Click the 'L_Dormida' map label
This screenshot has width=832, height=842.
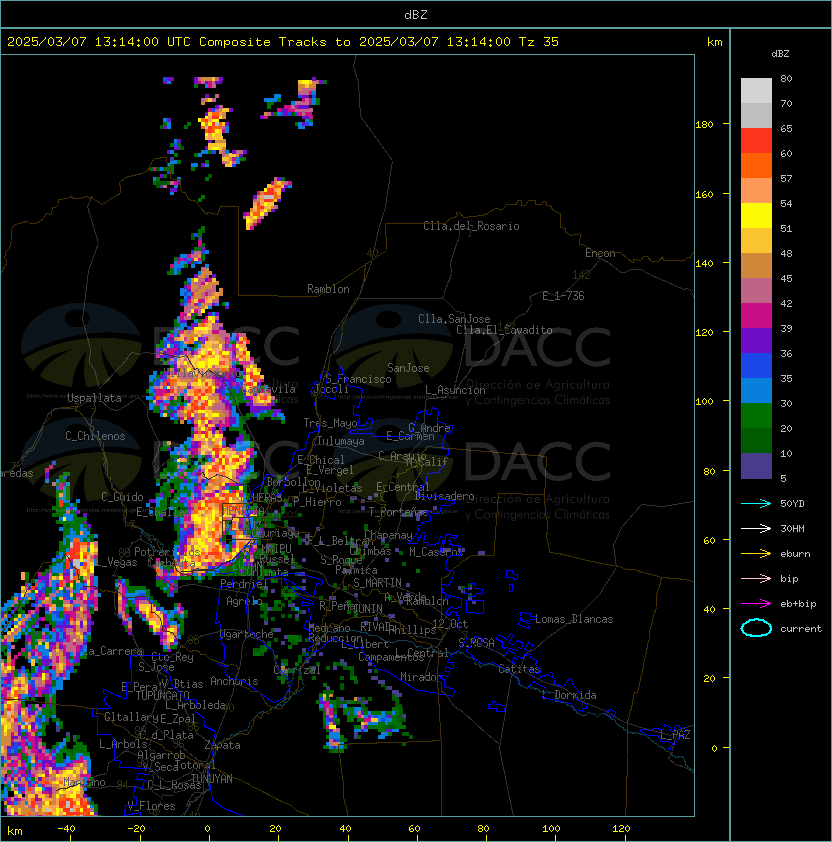point(569,695)
